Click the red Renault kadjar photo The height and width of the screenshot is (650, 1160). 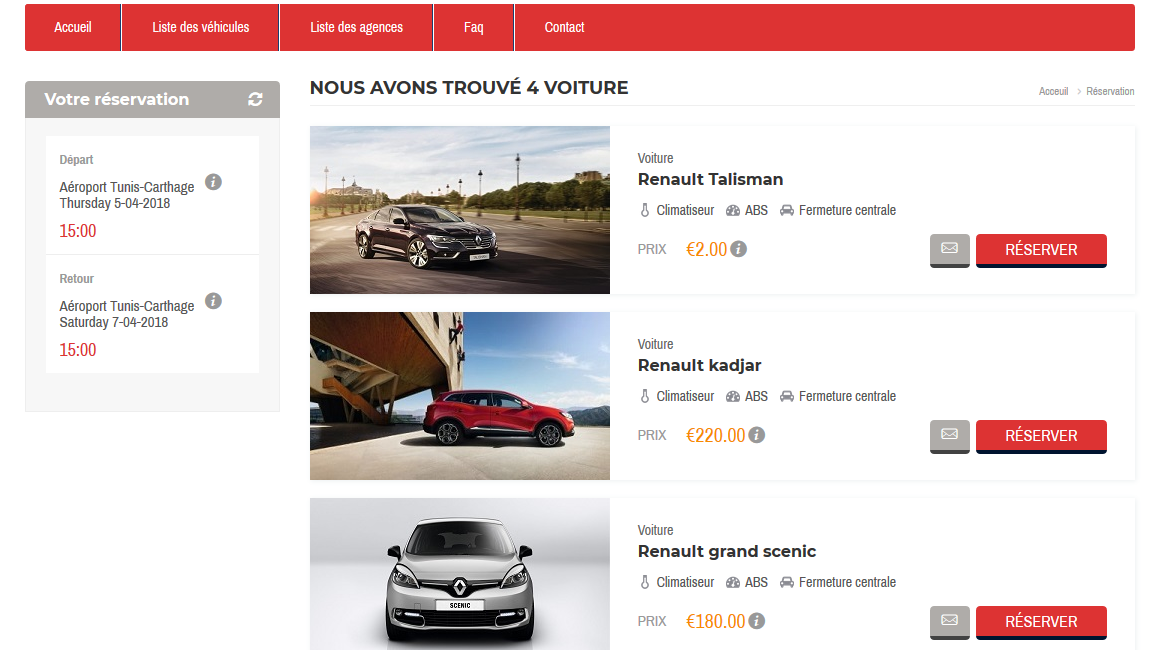click(459, 396)
